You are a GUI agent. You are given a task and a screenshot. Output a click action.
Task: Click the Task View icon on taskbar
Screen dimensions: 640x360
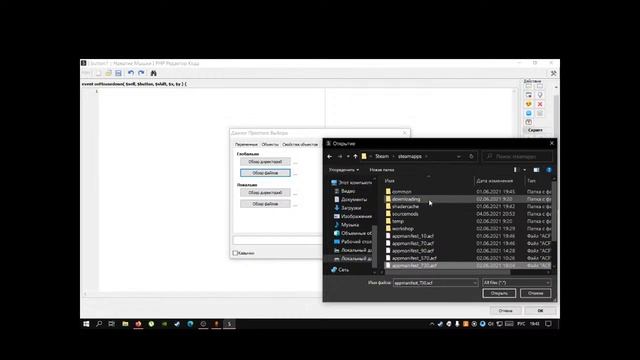point(111,324)
